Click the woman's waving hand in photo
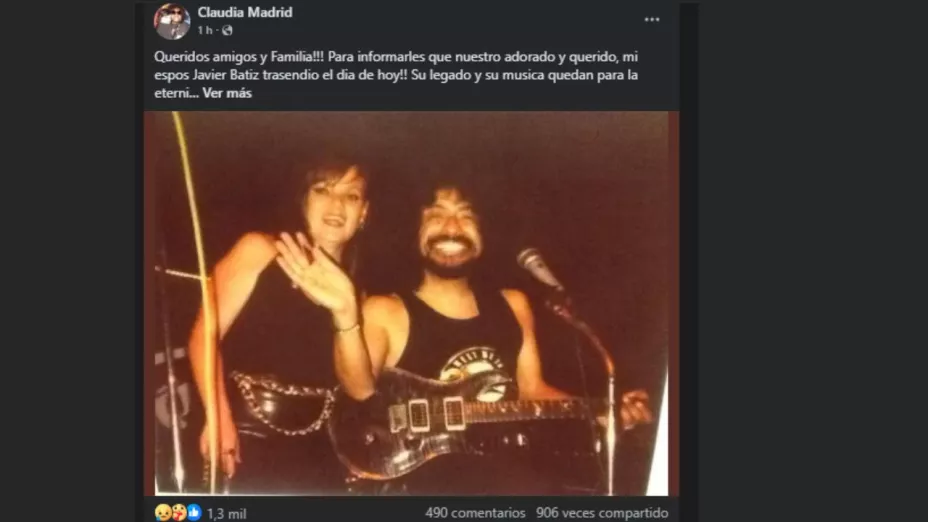 coord(314,271)
